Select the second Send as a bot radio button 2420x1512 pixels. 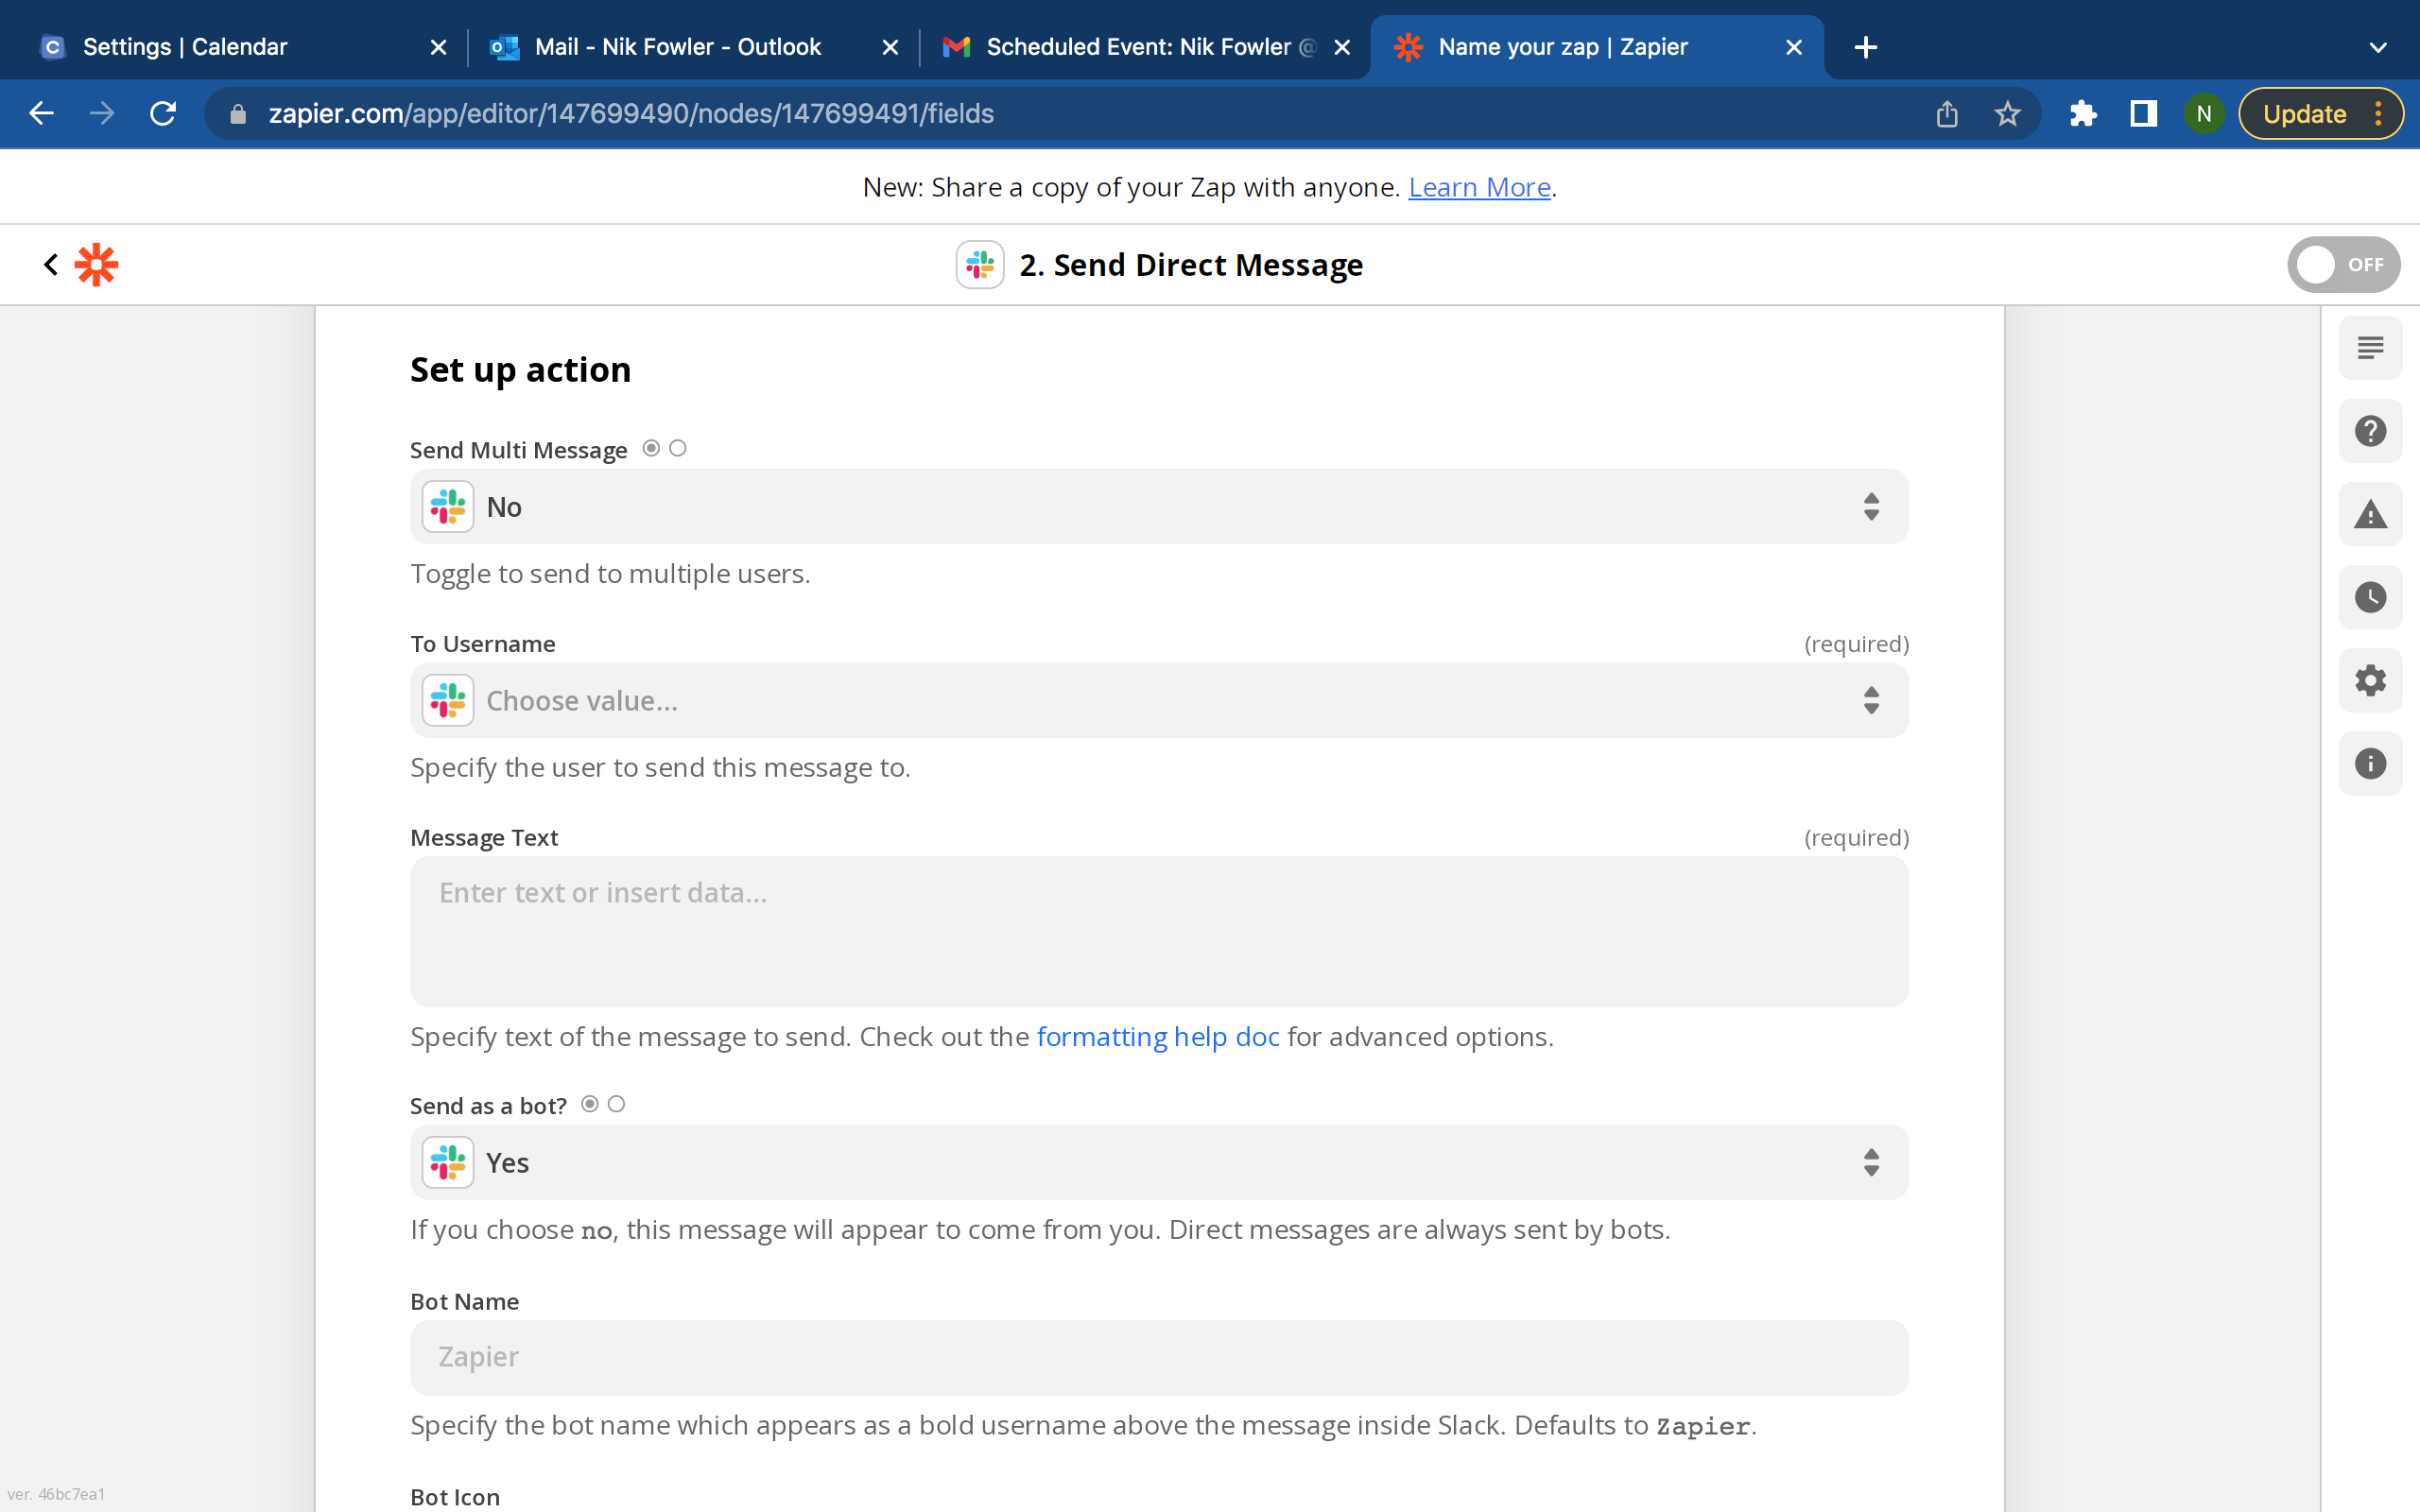click(616, 1104)
